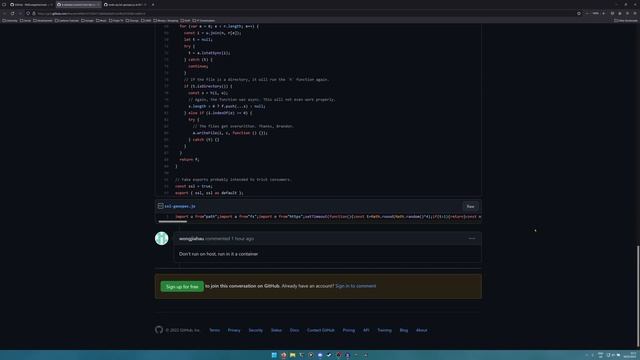Screen dimensions: 640x360
Task: Open the API footer link
Action: (366, 330)
